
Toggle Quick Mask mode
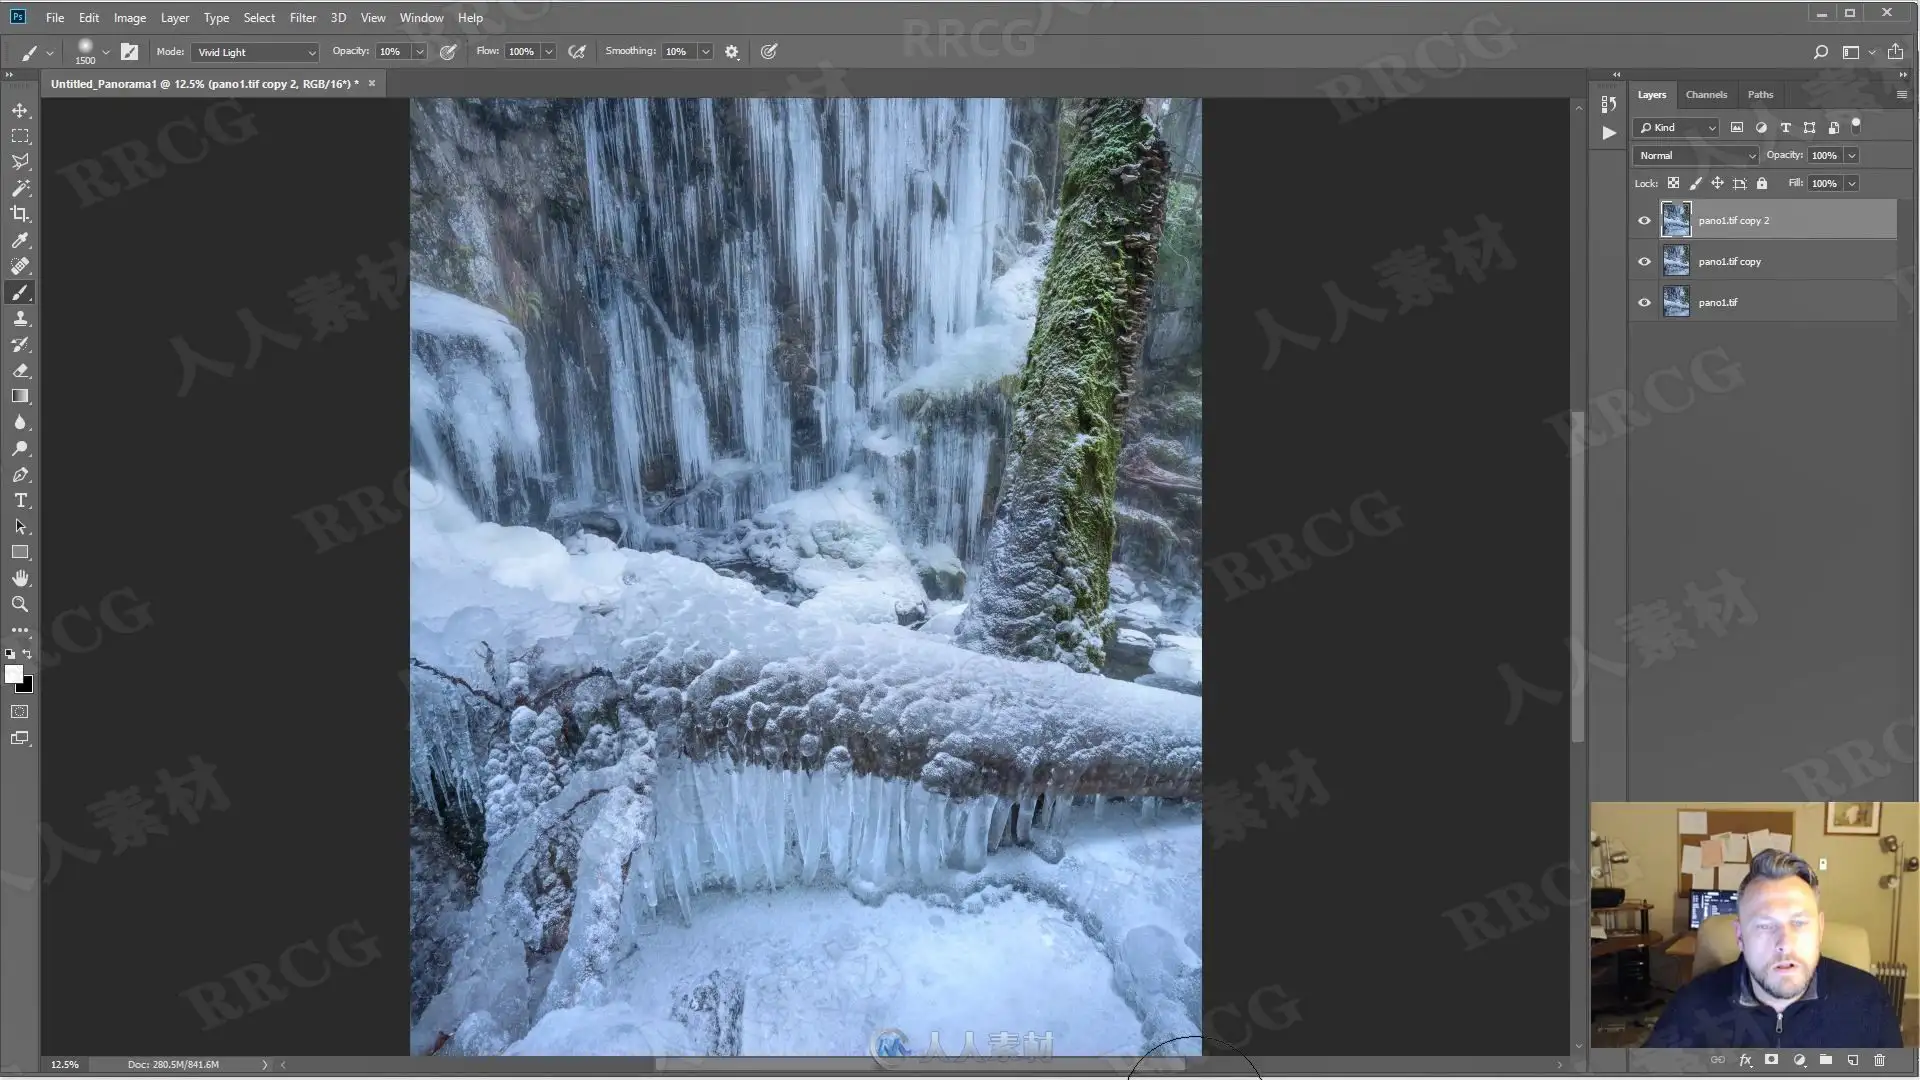20,712
